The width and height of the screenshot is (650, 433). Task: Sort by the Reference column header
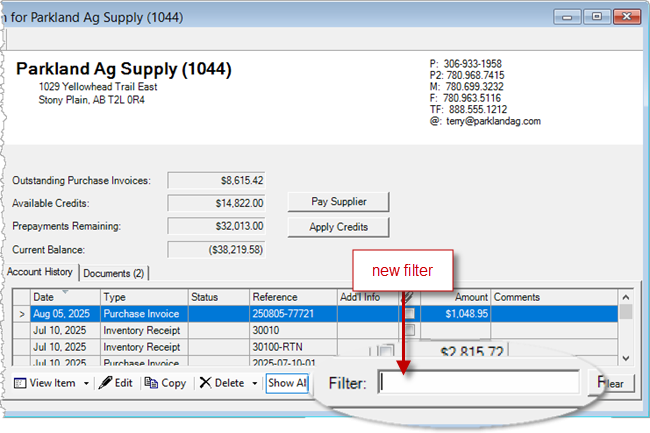(x=293, y=297)
